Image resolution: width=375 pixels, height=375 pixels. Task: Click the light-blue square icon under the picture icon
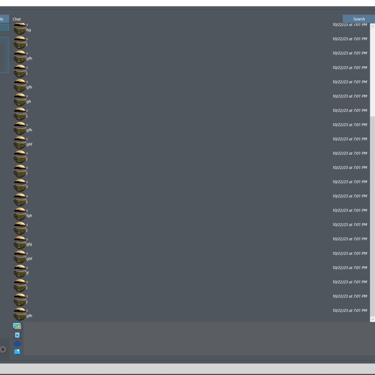click(17, 335)
